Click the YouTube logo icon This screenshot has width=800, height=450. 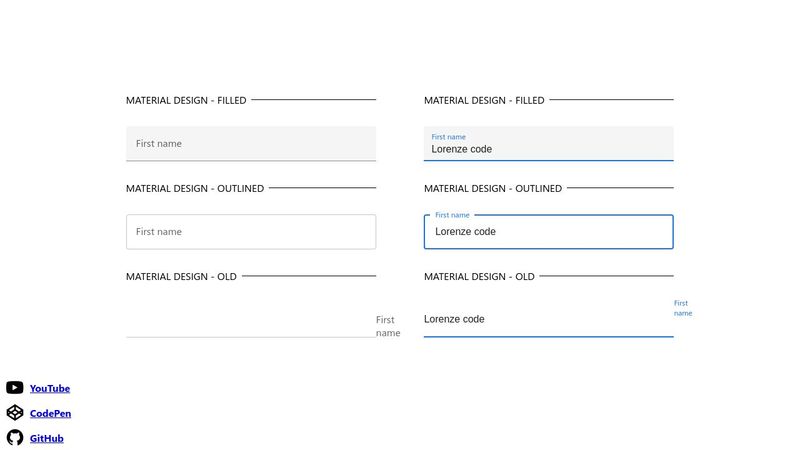click(x=14, y=388)
